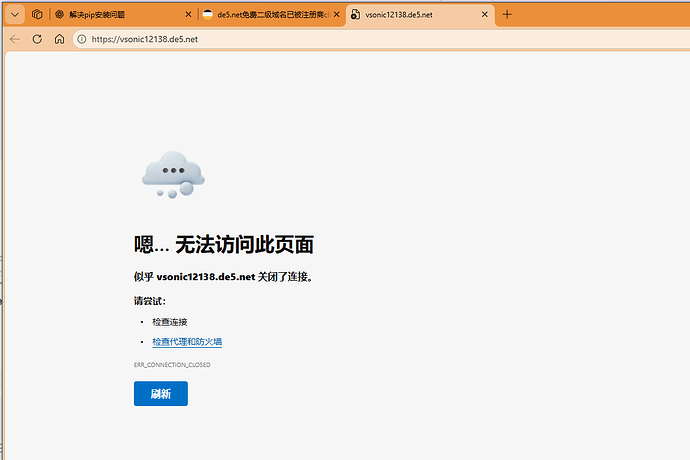
Task: Open the workspaces icon in tab bar
Action: point(37,15)
